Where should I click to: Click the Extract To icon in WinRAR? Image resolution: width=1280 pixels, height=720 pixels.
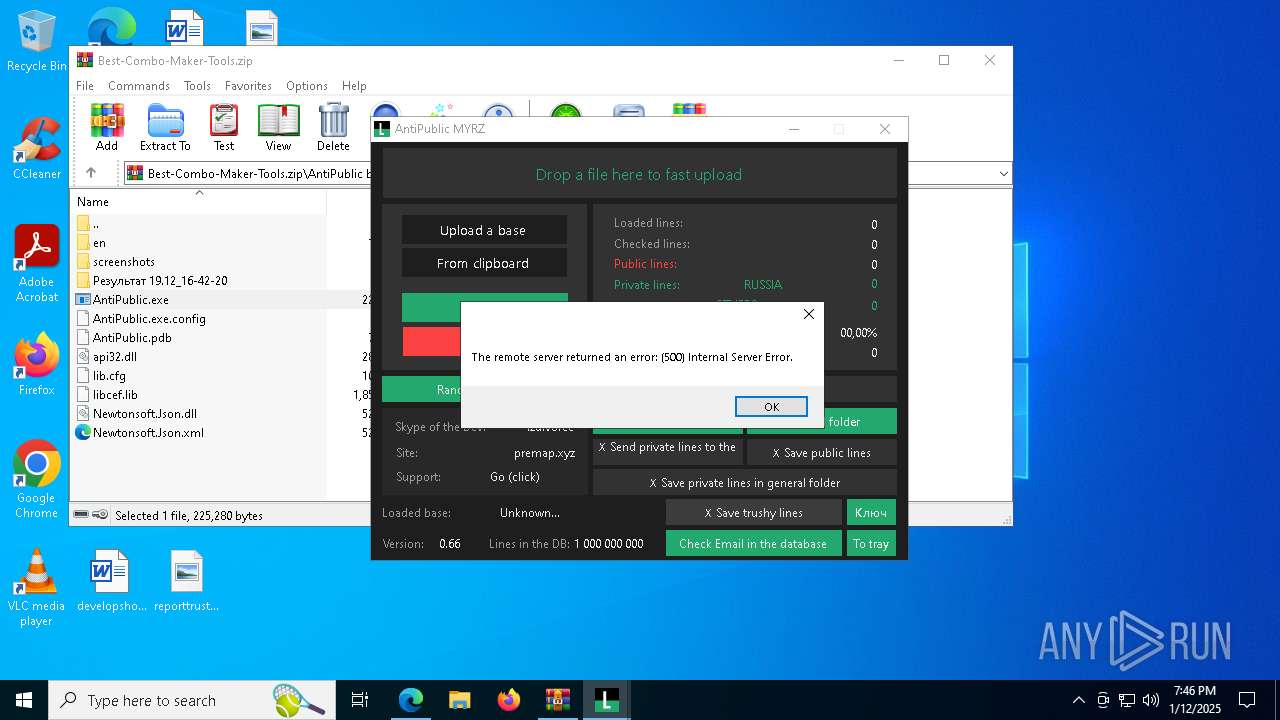[165, 127]
